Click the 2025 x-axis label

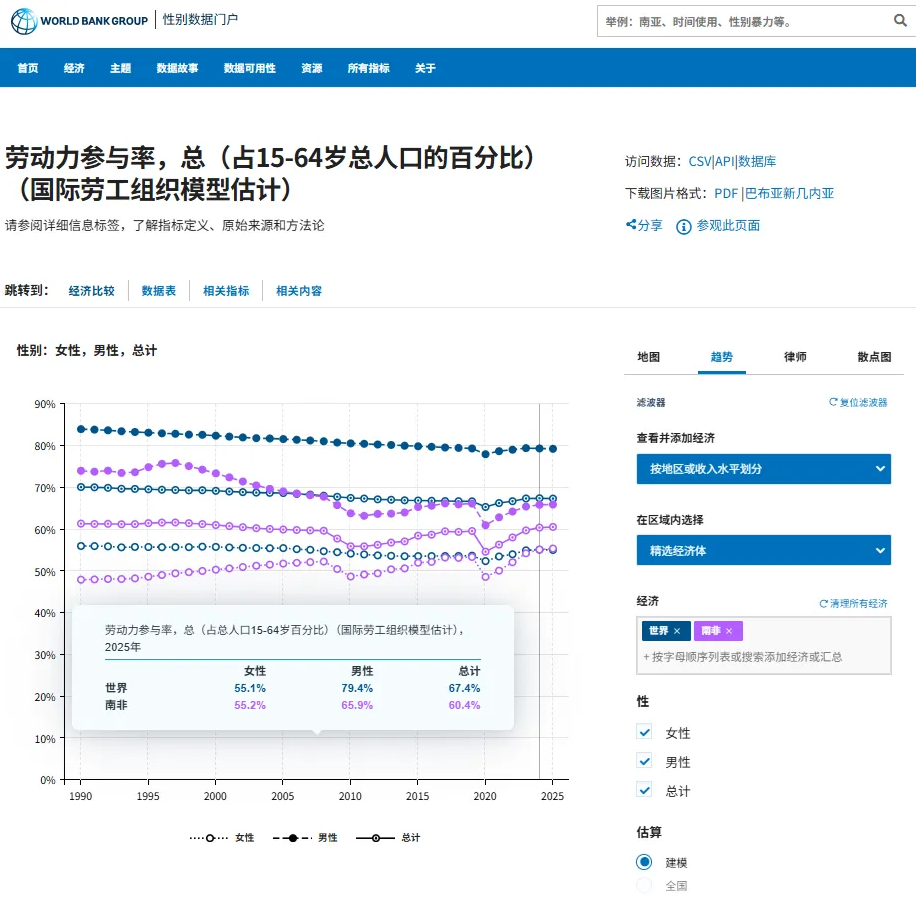tap(552, 796)
